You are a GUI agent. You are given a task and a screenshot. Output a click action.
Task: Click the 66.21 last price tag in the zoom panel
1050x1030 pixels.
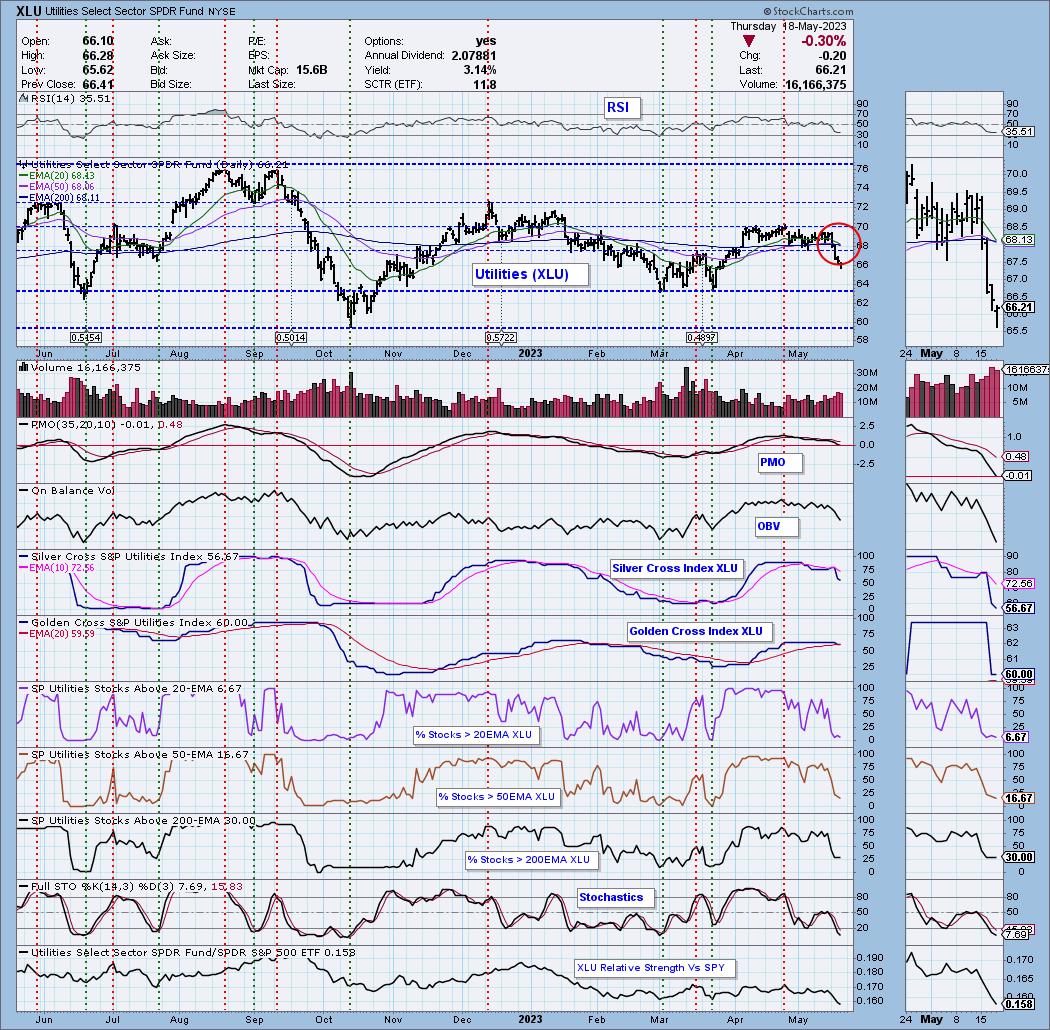click(x=1020, y=307)
